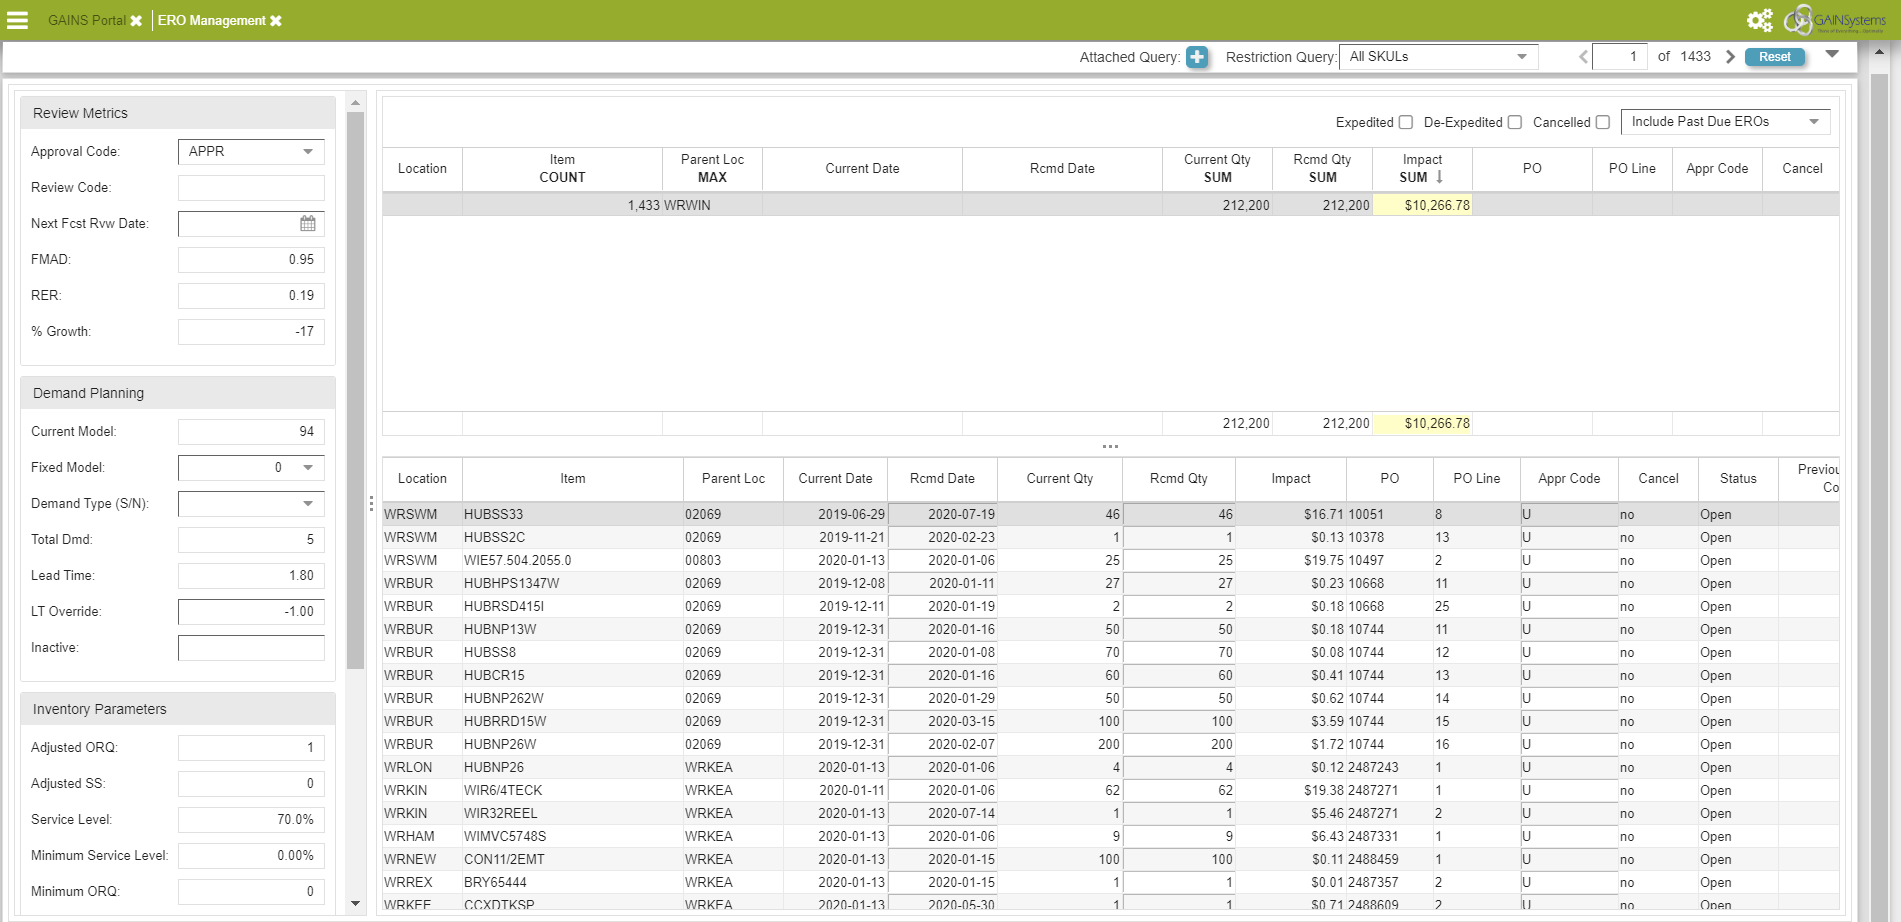1901x922 pixels.
Task: Go to the next record arrow
Action: click(1730, 57)
